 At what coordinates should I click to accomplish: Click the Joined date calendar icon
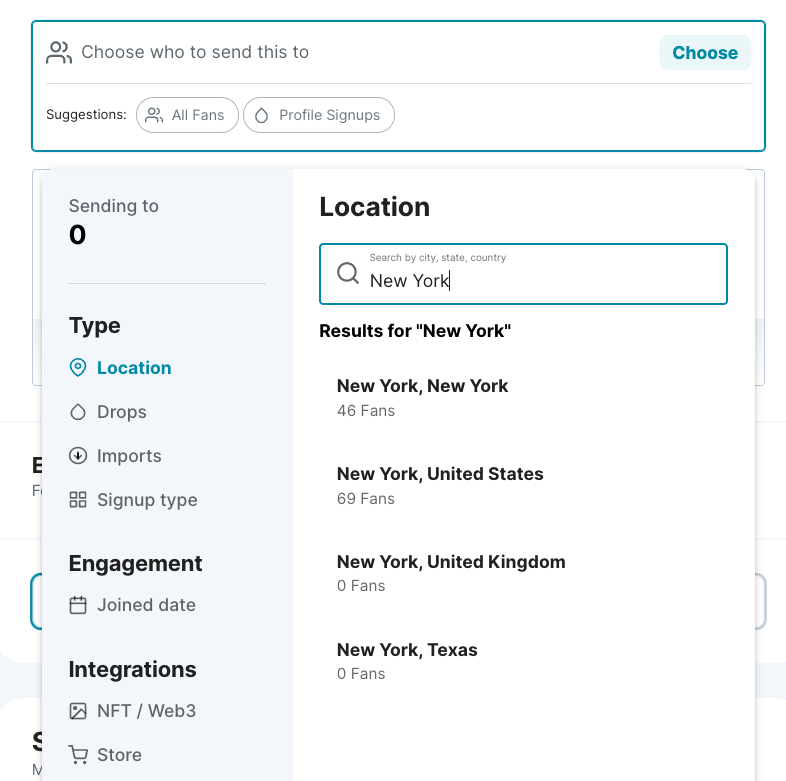point(78,605)
